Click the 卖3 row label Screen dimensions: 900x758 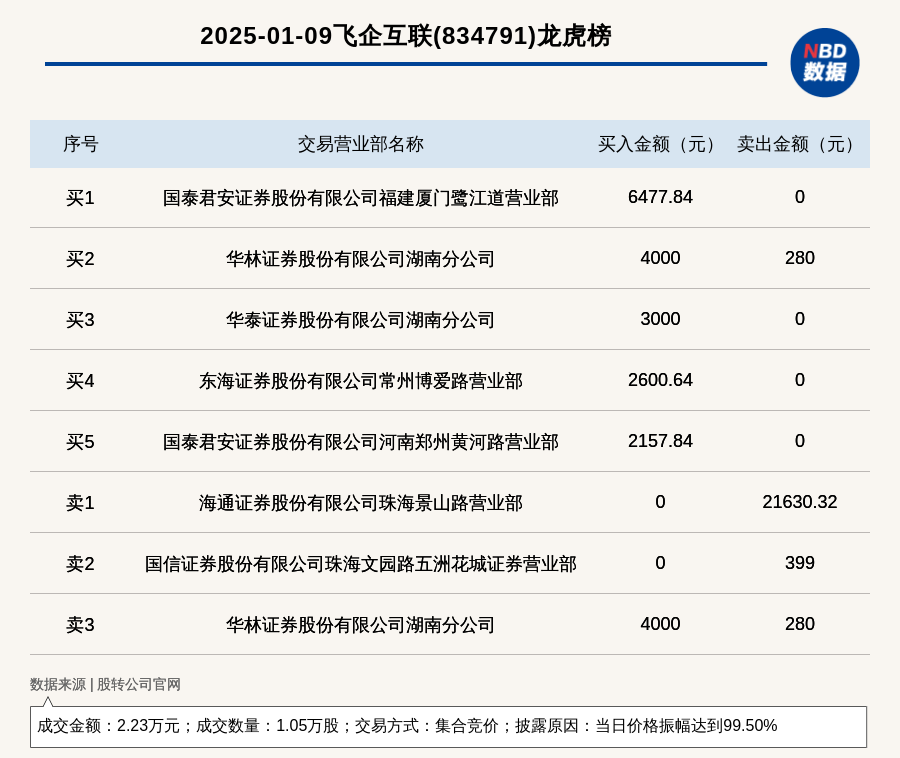(x=80, y=624)
